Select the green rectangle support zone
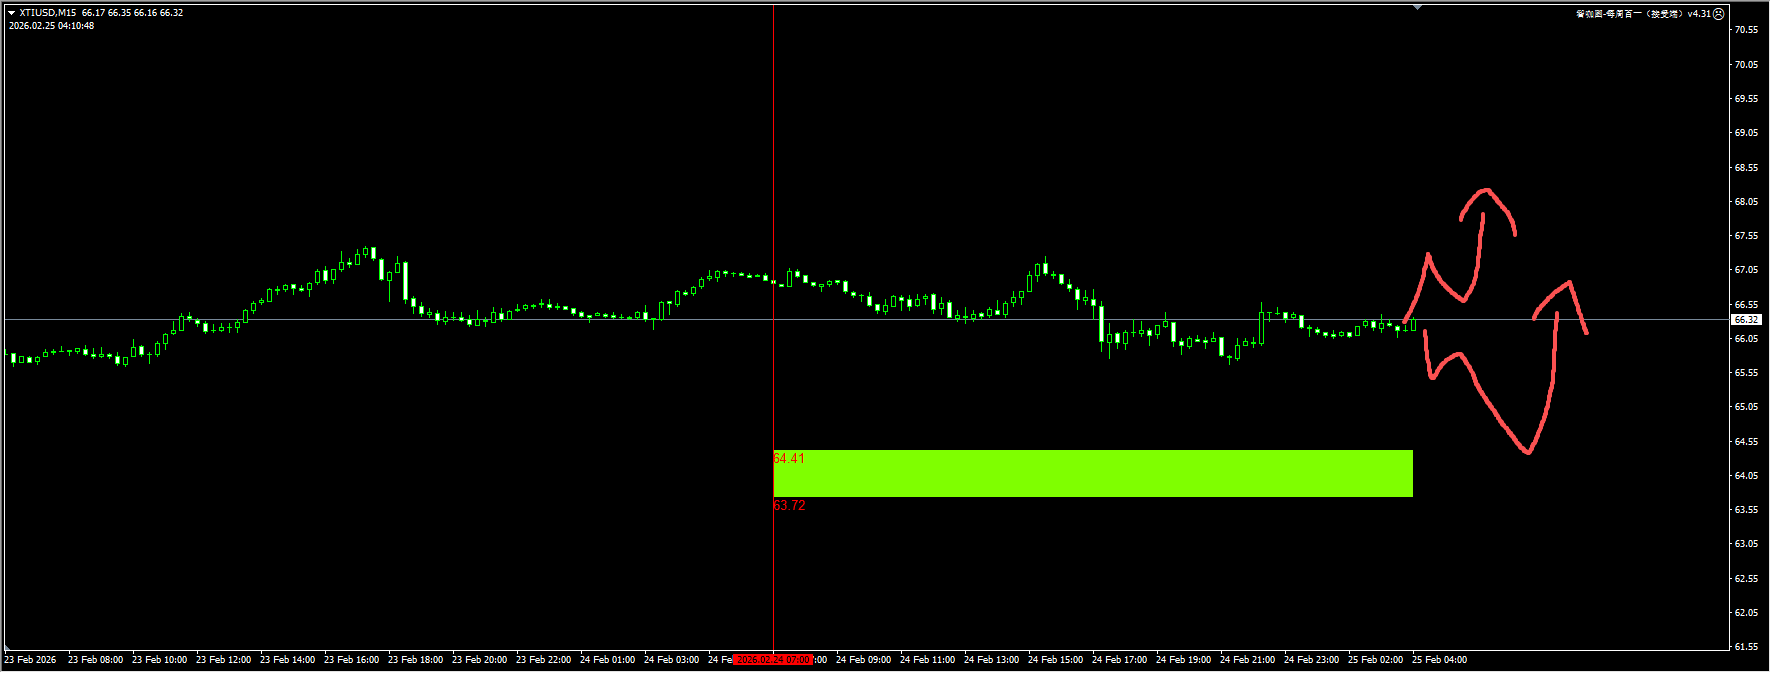This screenshot has height=673, width=1771. point(1092,473)
